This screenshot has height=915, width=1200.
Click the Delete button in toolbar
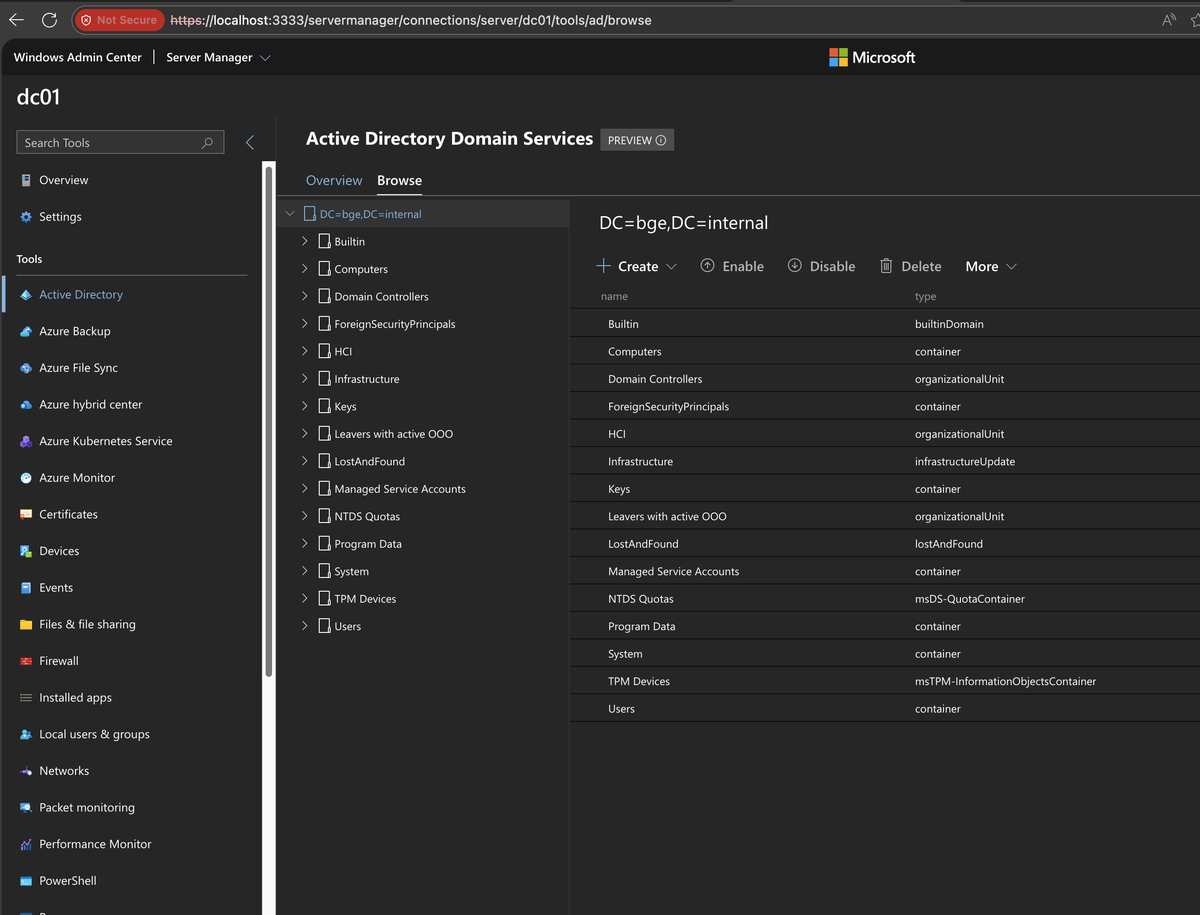(911, 267)
